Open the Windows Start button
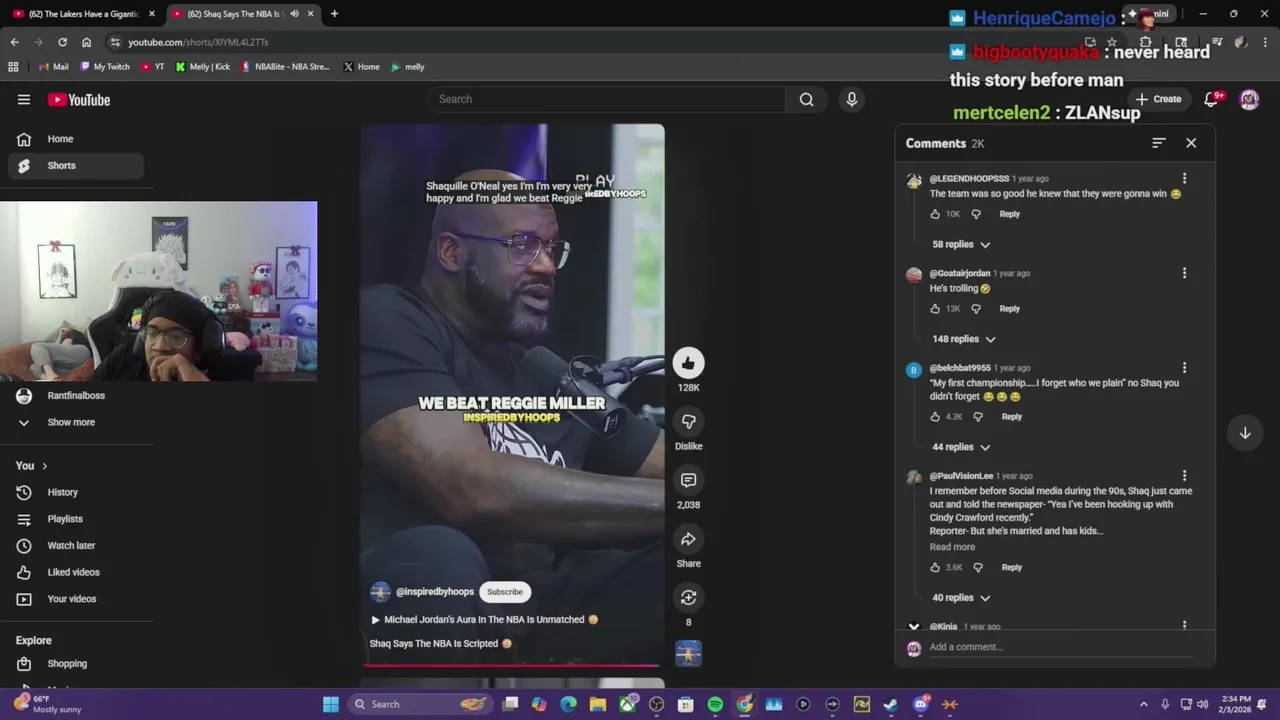The image size is (1280, 720). 331,704
